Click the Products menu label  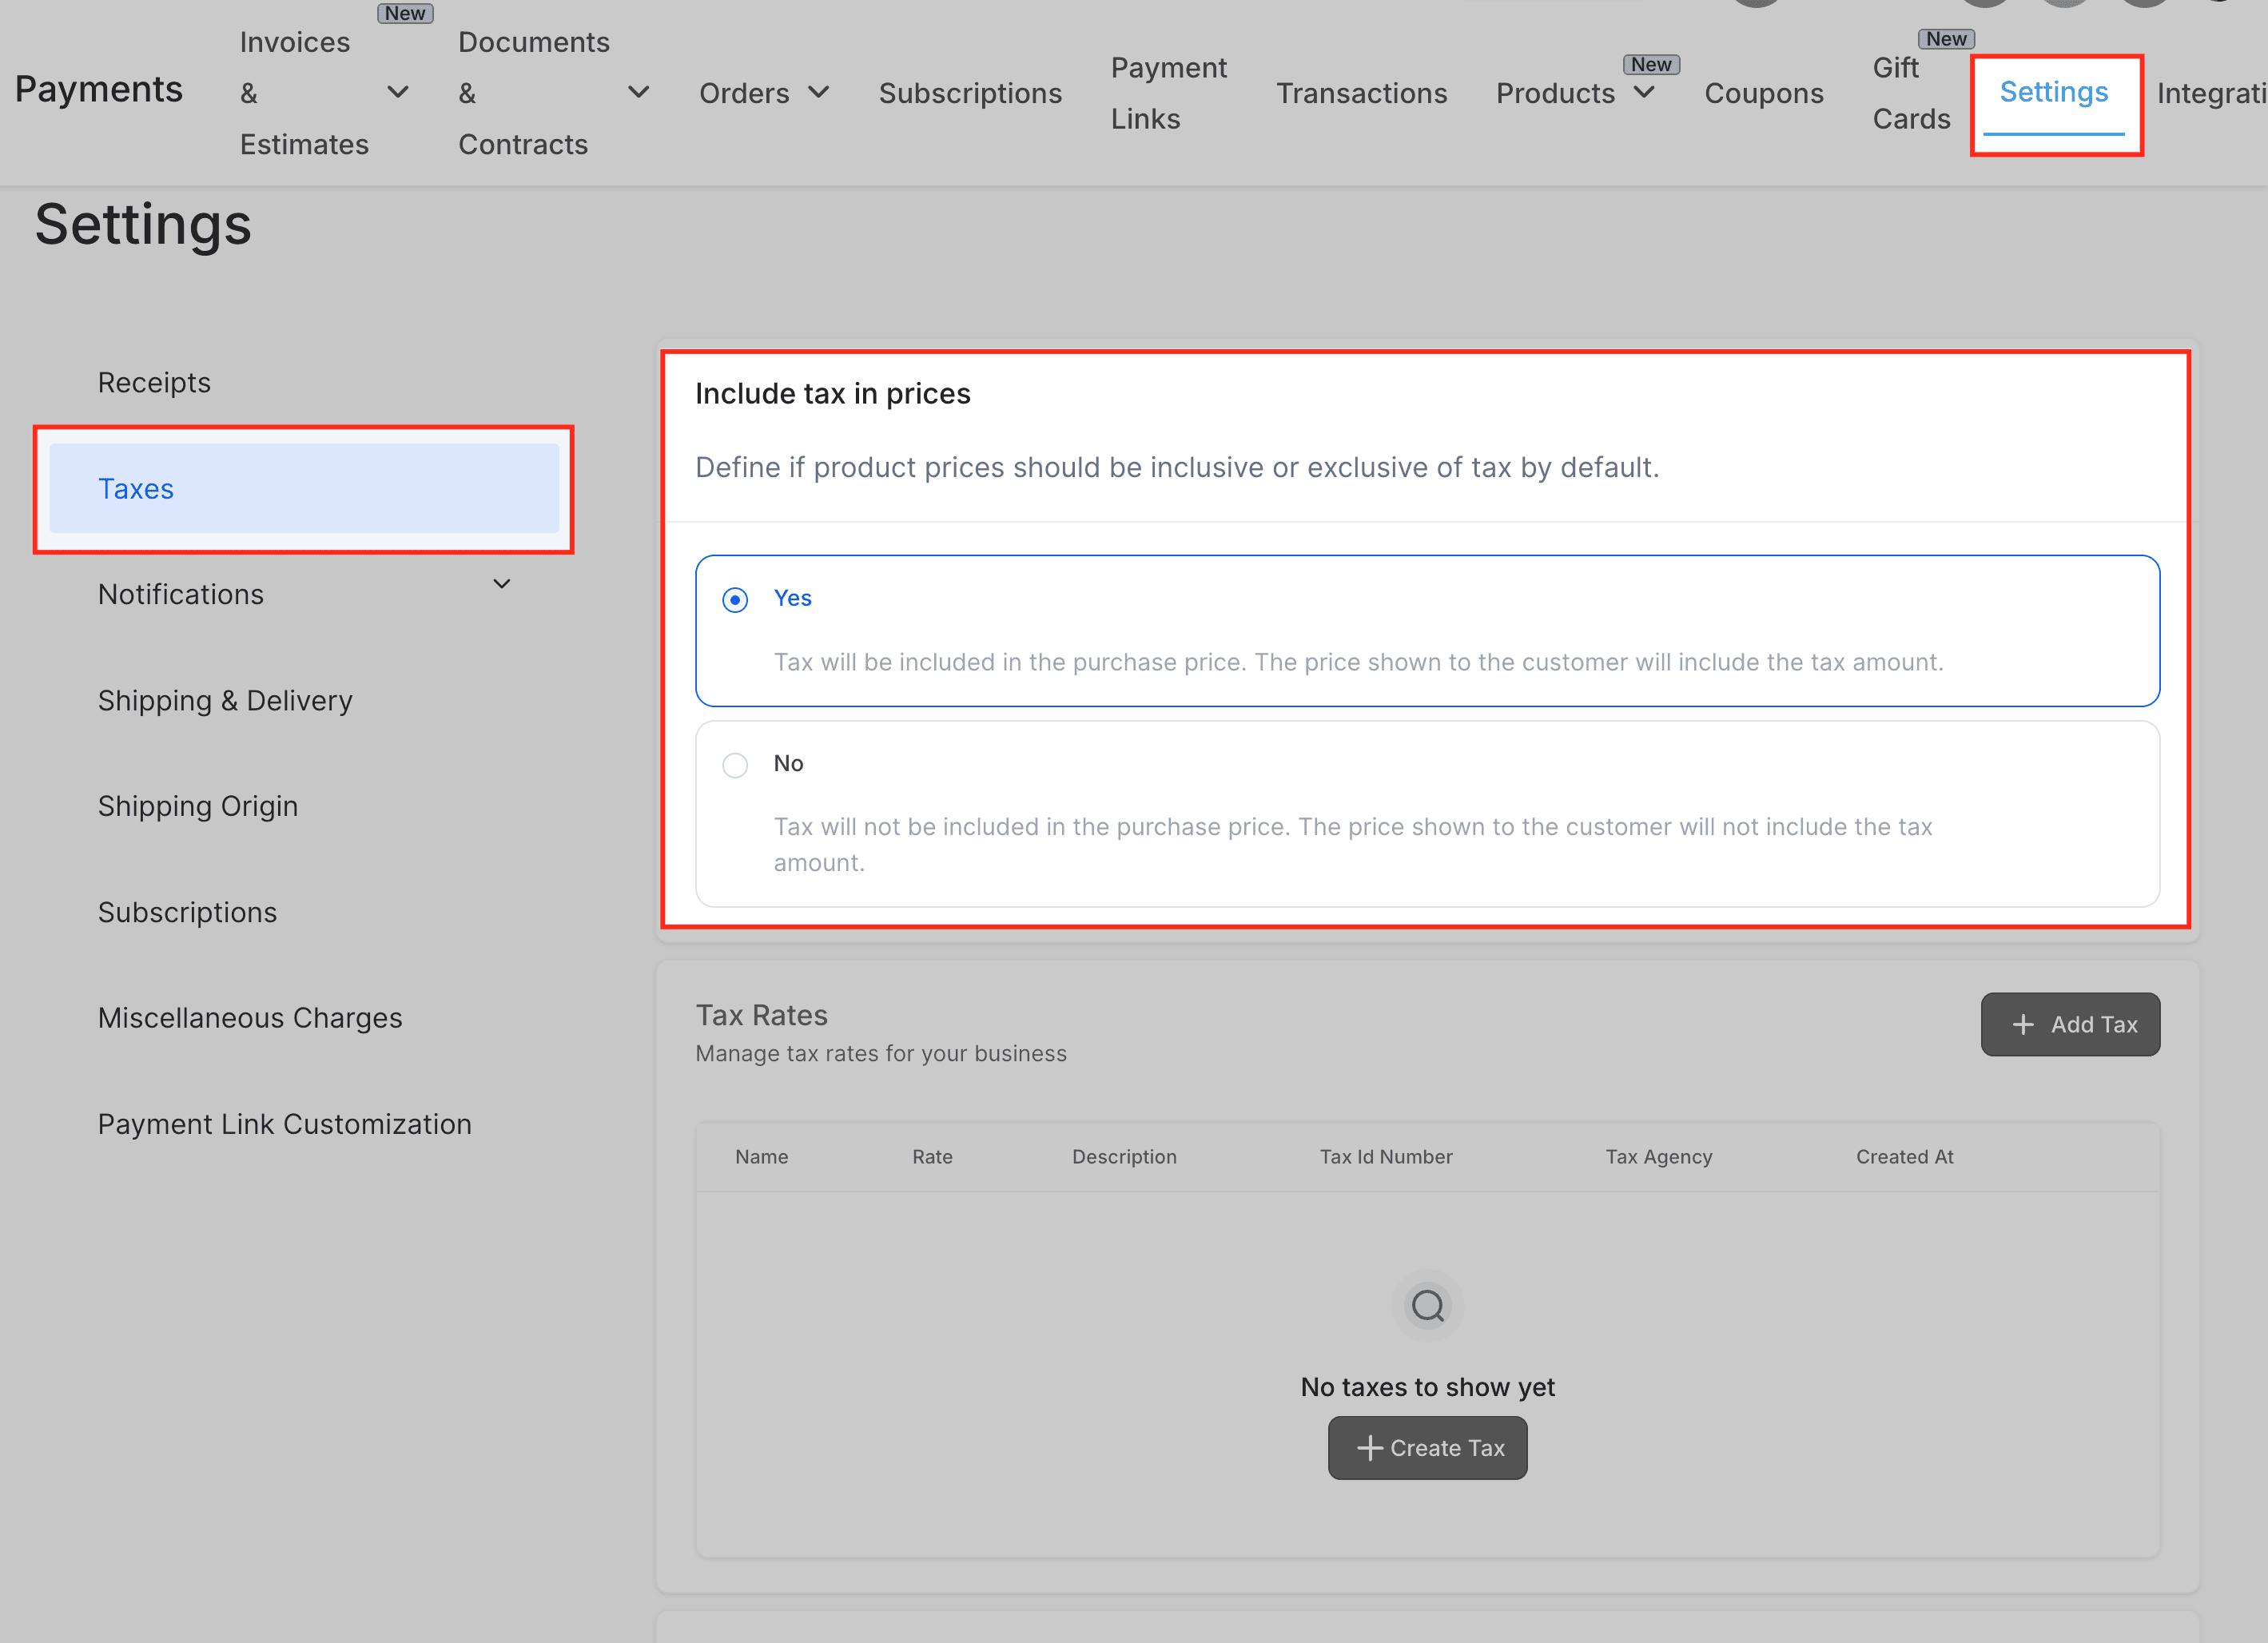click(x=1555, y=93)
